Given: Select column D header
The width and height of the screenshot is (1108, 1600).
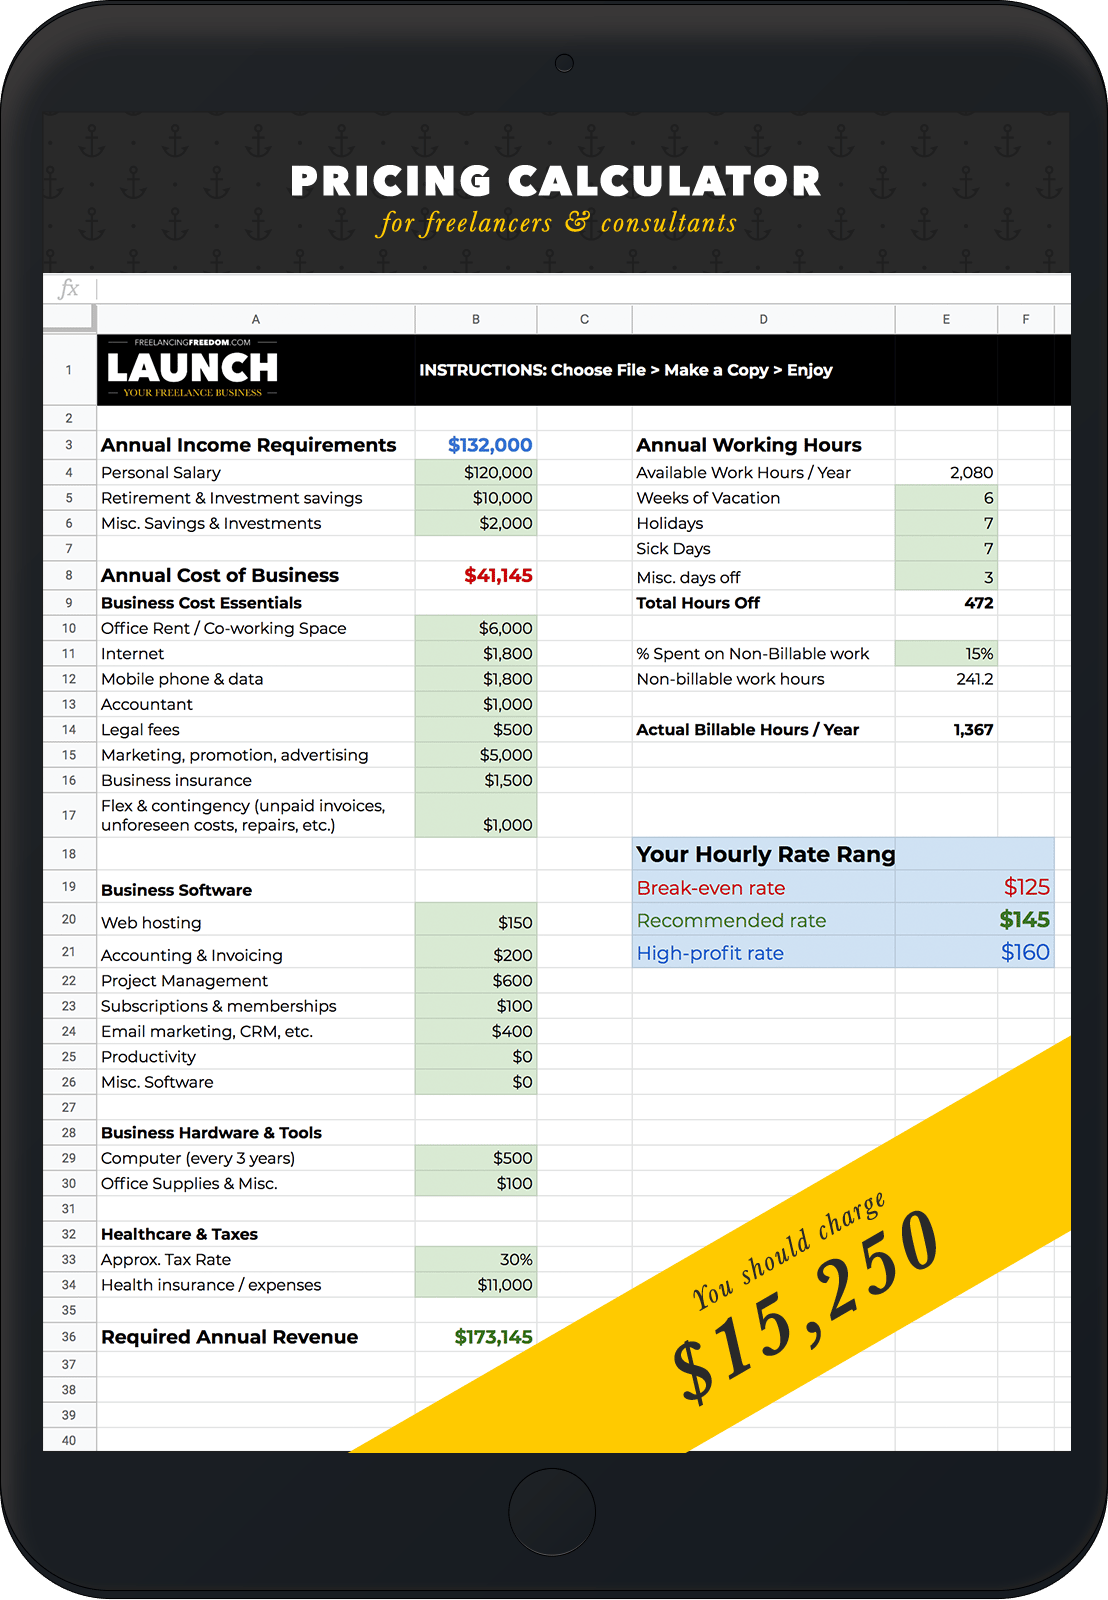Looking at the screenshot, I should tap(764, 319).
